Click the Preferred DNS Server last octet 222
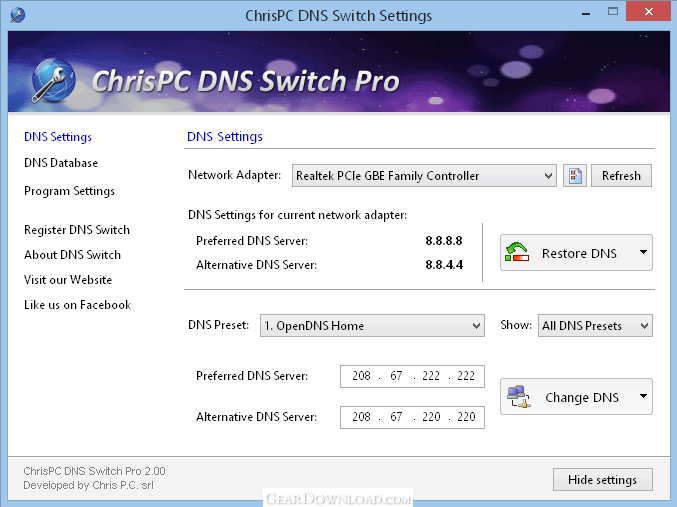 (x=466, y=376)
